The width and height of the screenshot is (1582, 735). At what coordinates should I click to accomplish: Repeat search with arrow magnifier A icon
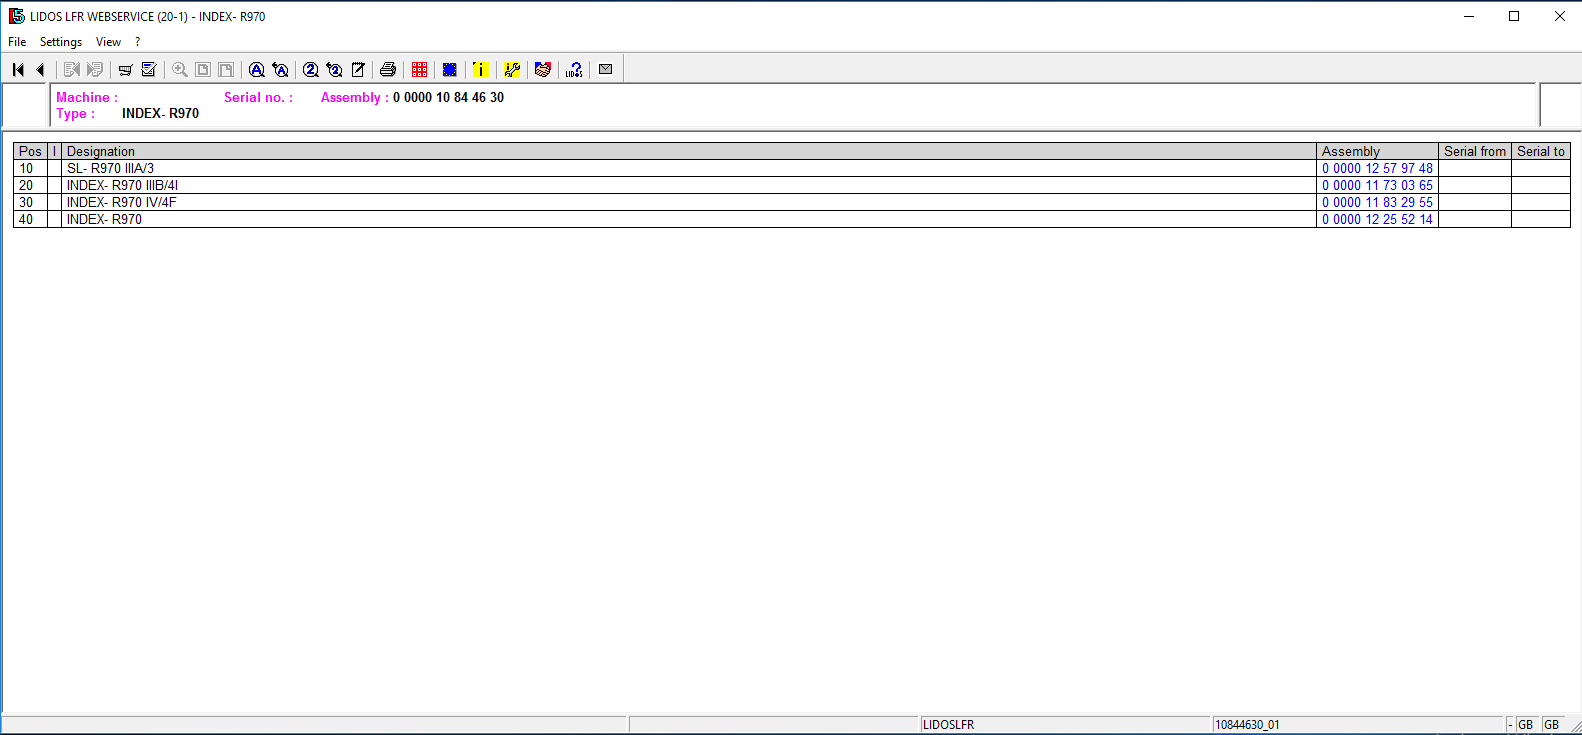tap(281, 70)
